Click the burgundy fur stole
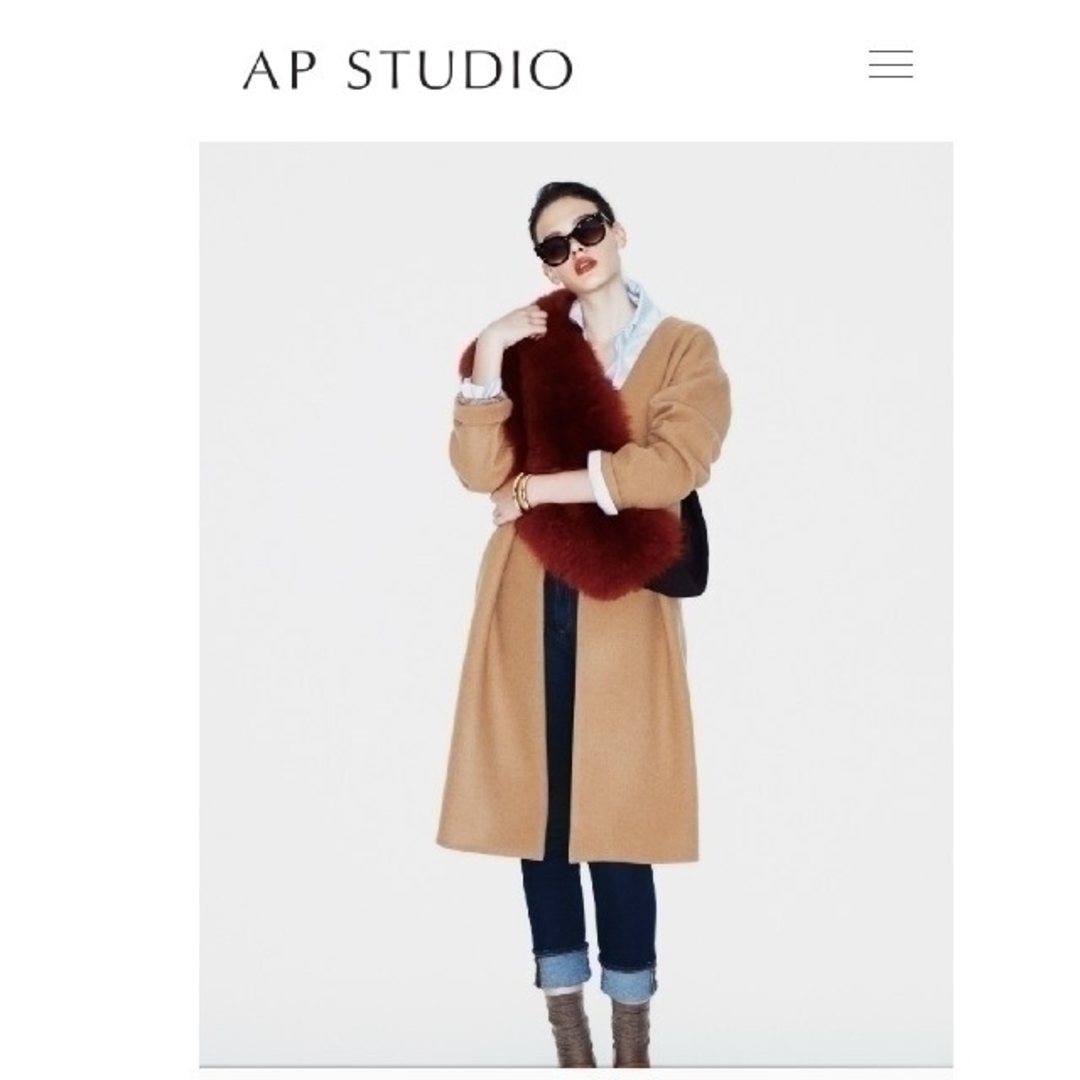Screen dimensions: 1080x1080 (x=574, y=449)
